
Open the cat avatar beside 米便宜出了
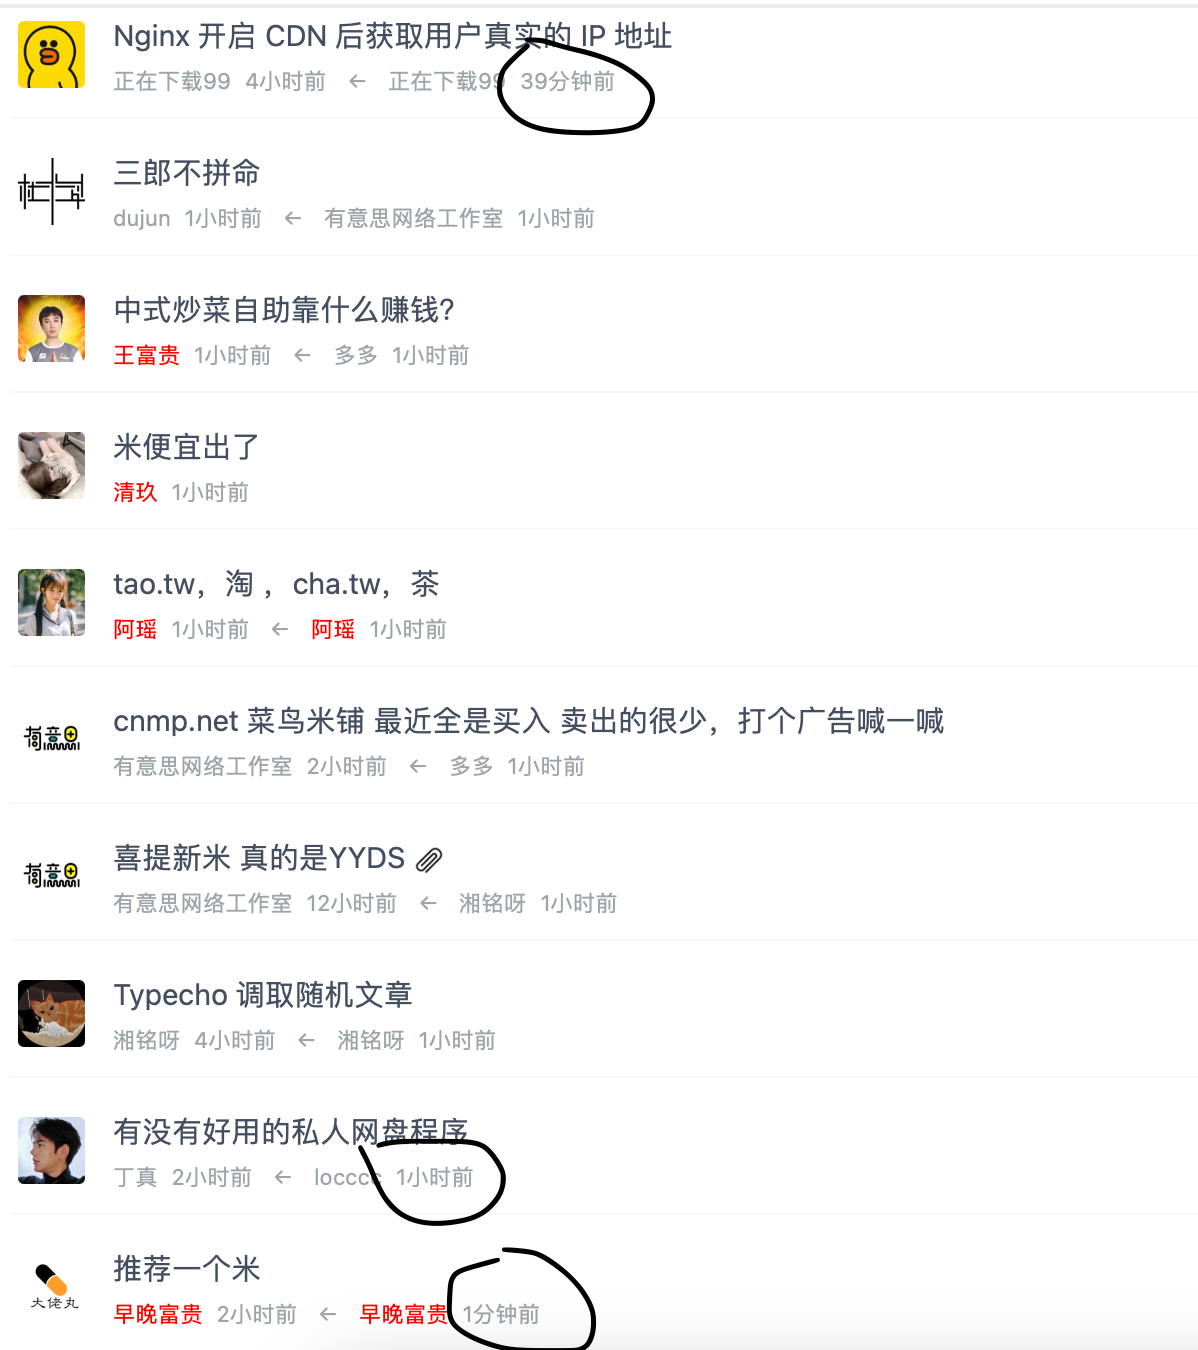tap(51, 465)
